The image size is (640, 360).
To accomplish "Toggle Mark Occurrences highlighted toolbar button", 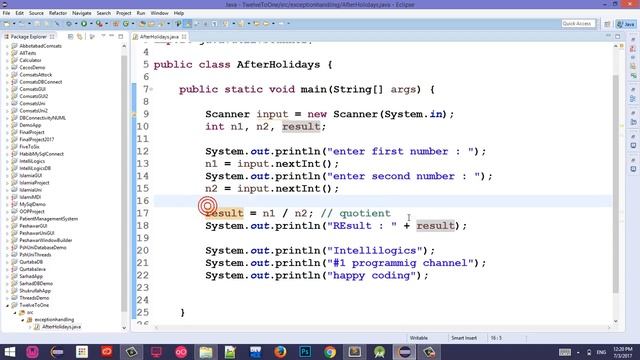I will 188,24.
